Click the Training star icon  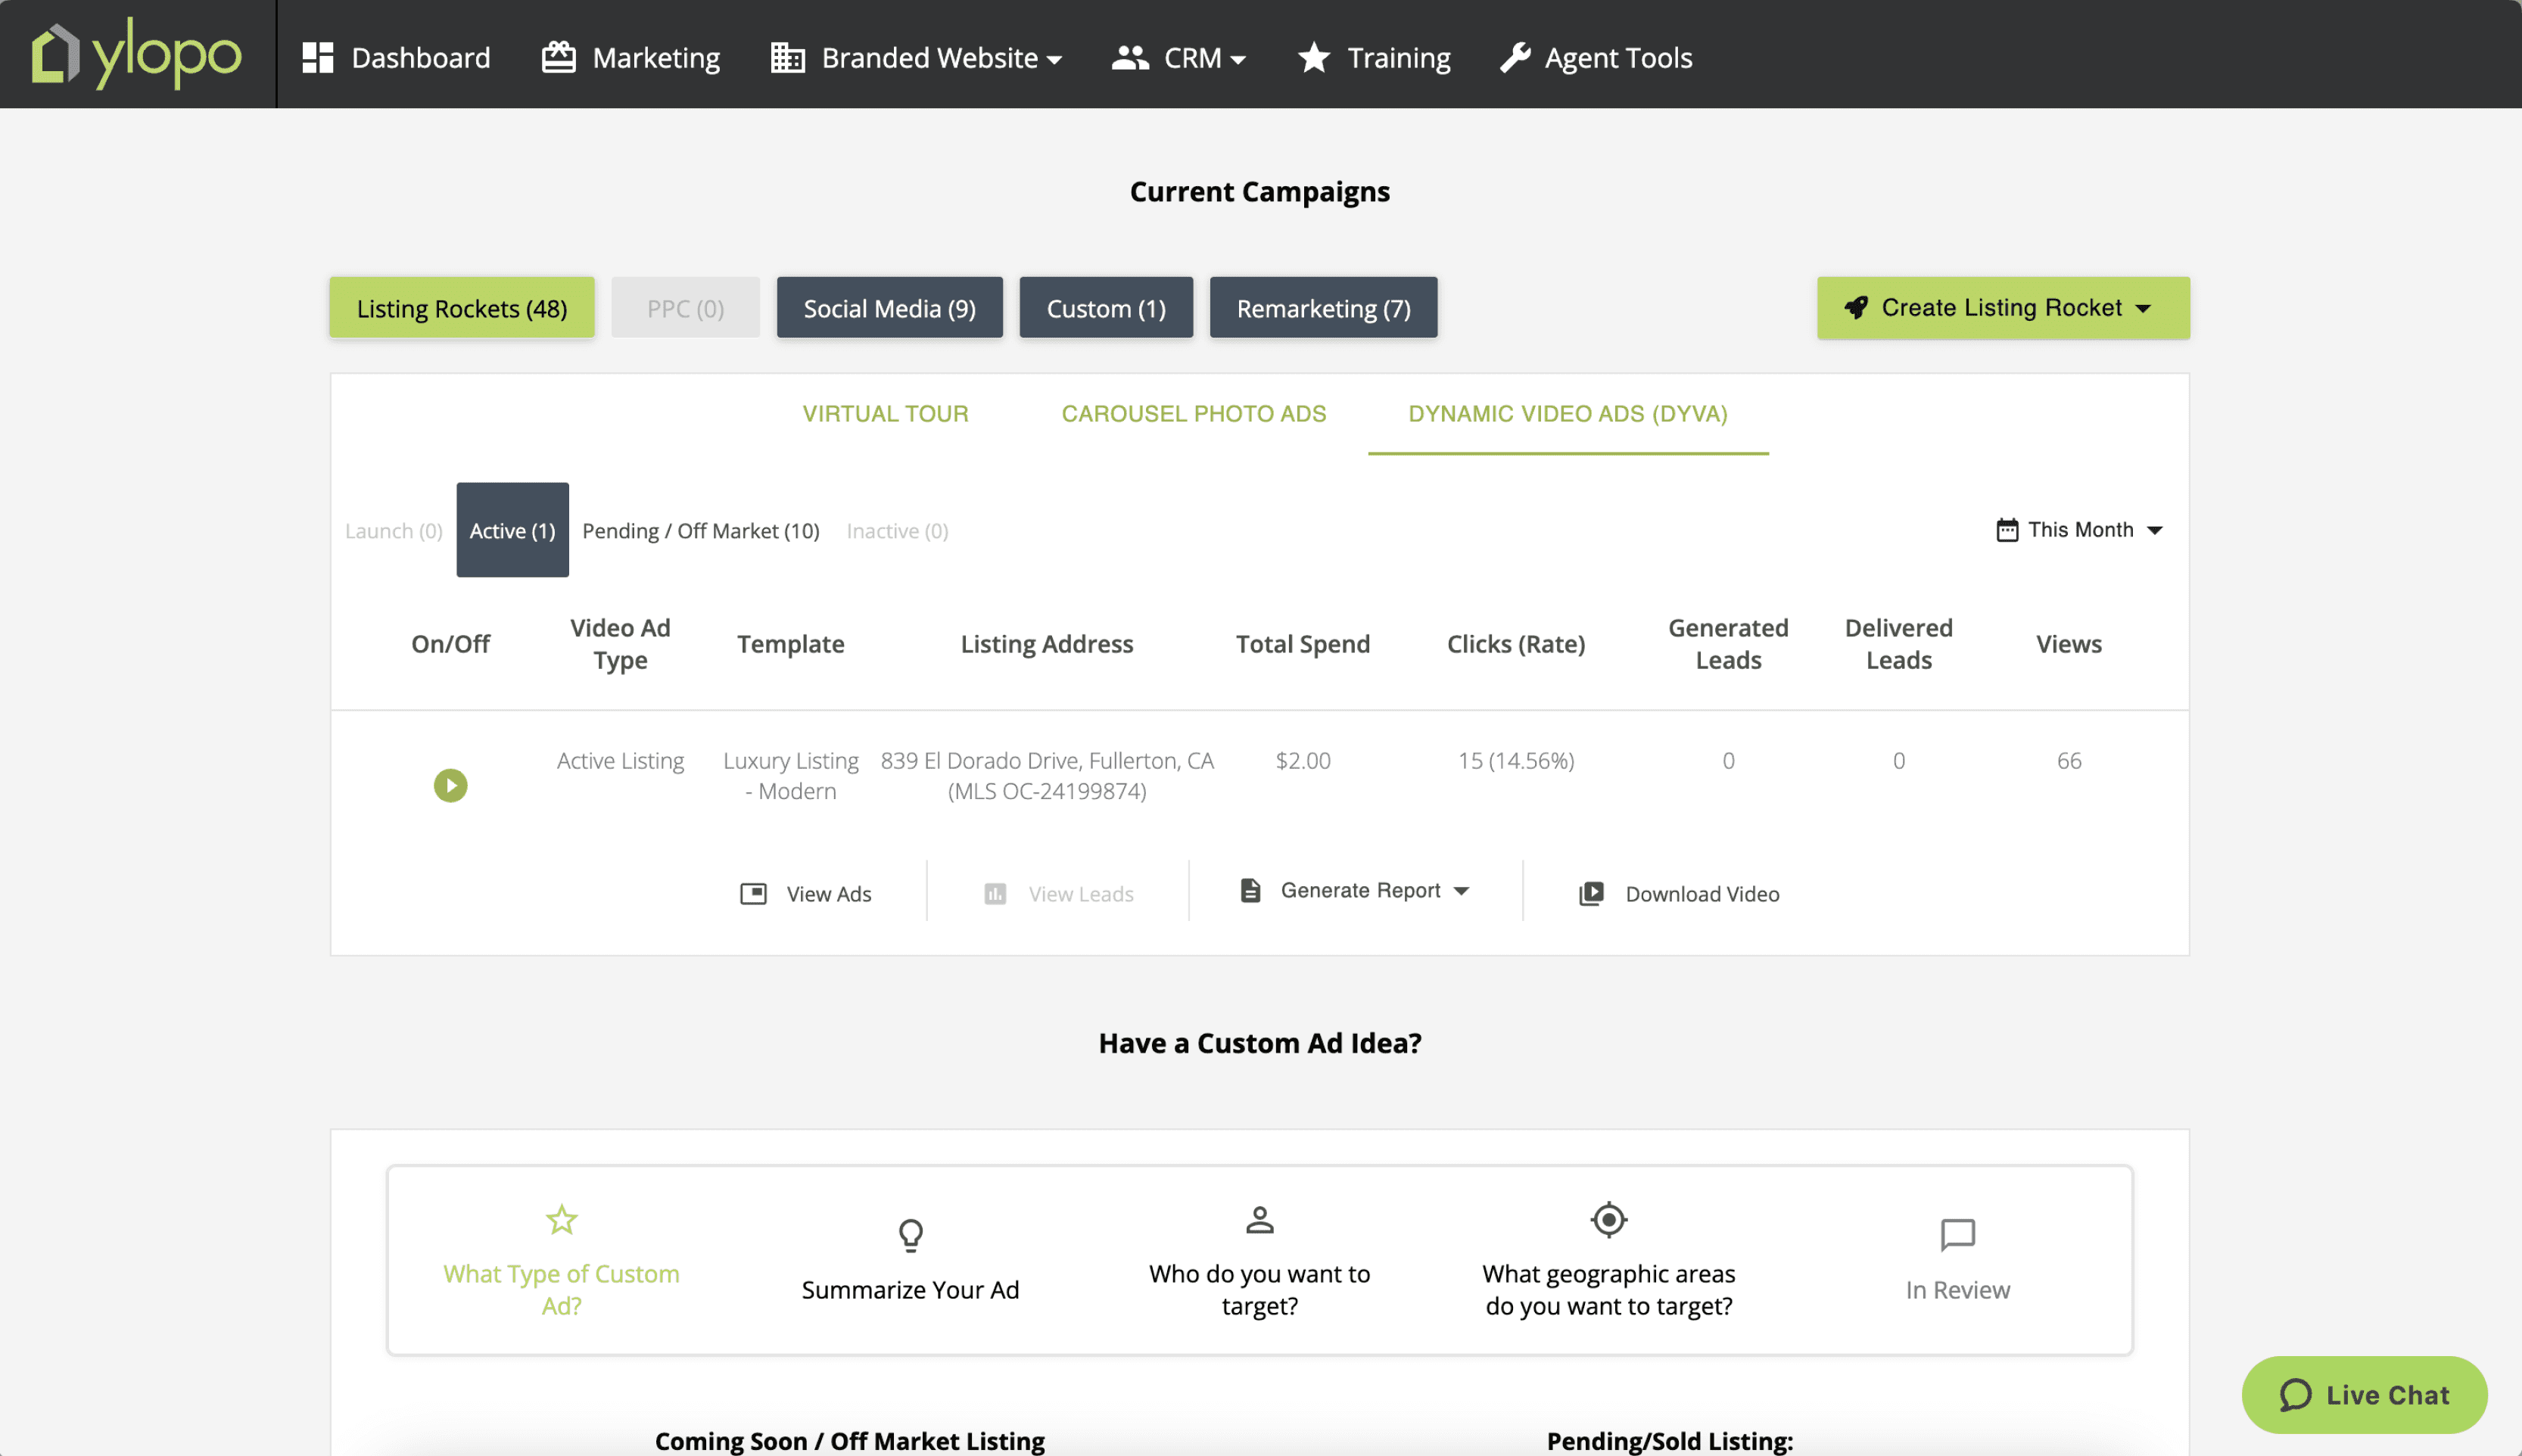(x=1313, y=58)
